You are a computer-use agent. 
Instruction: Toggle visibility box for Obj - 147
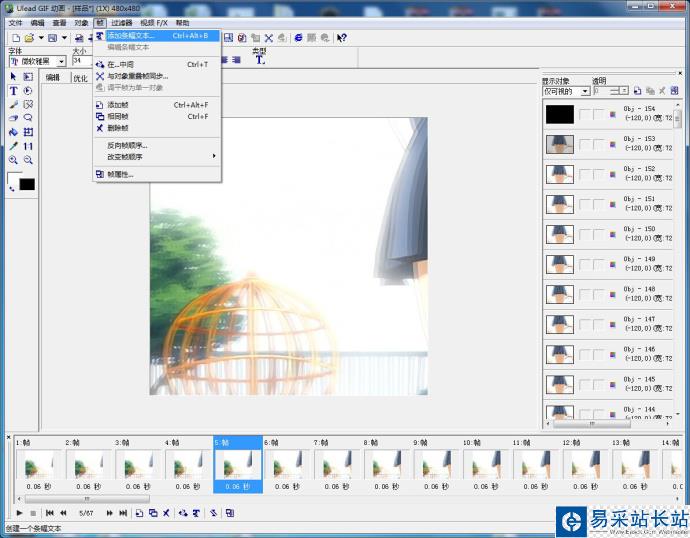point(585,325)
